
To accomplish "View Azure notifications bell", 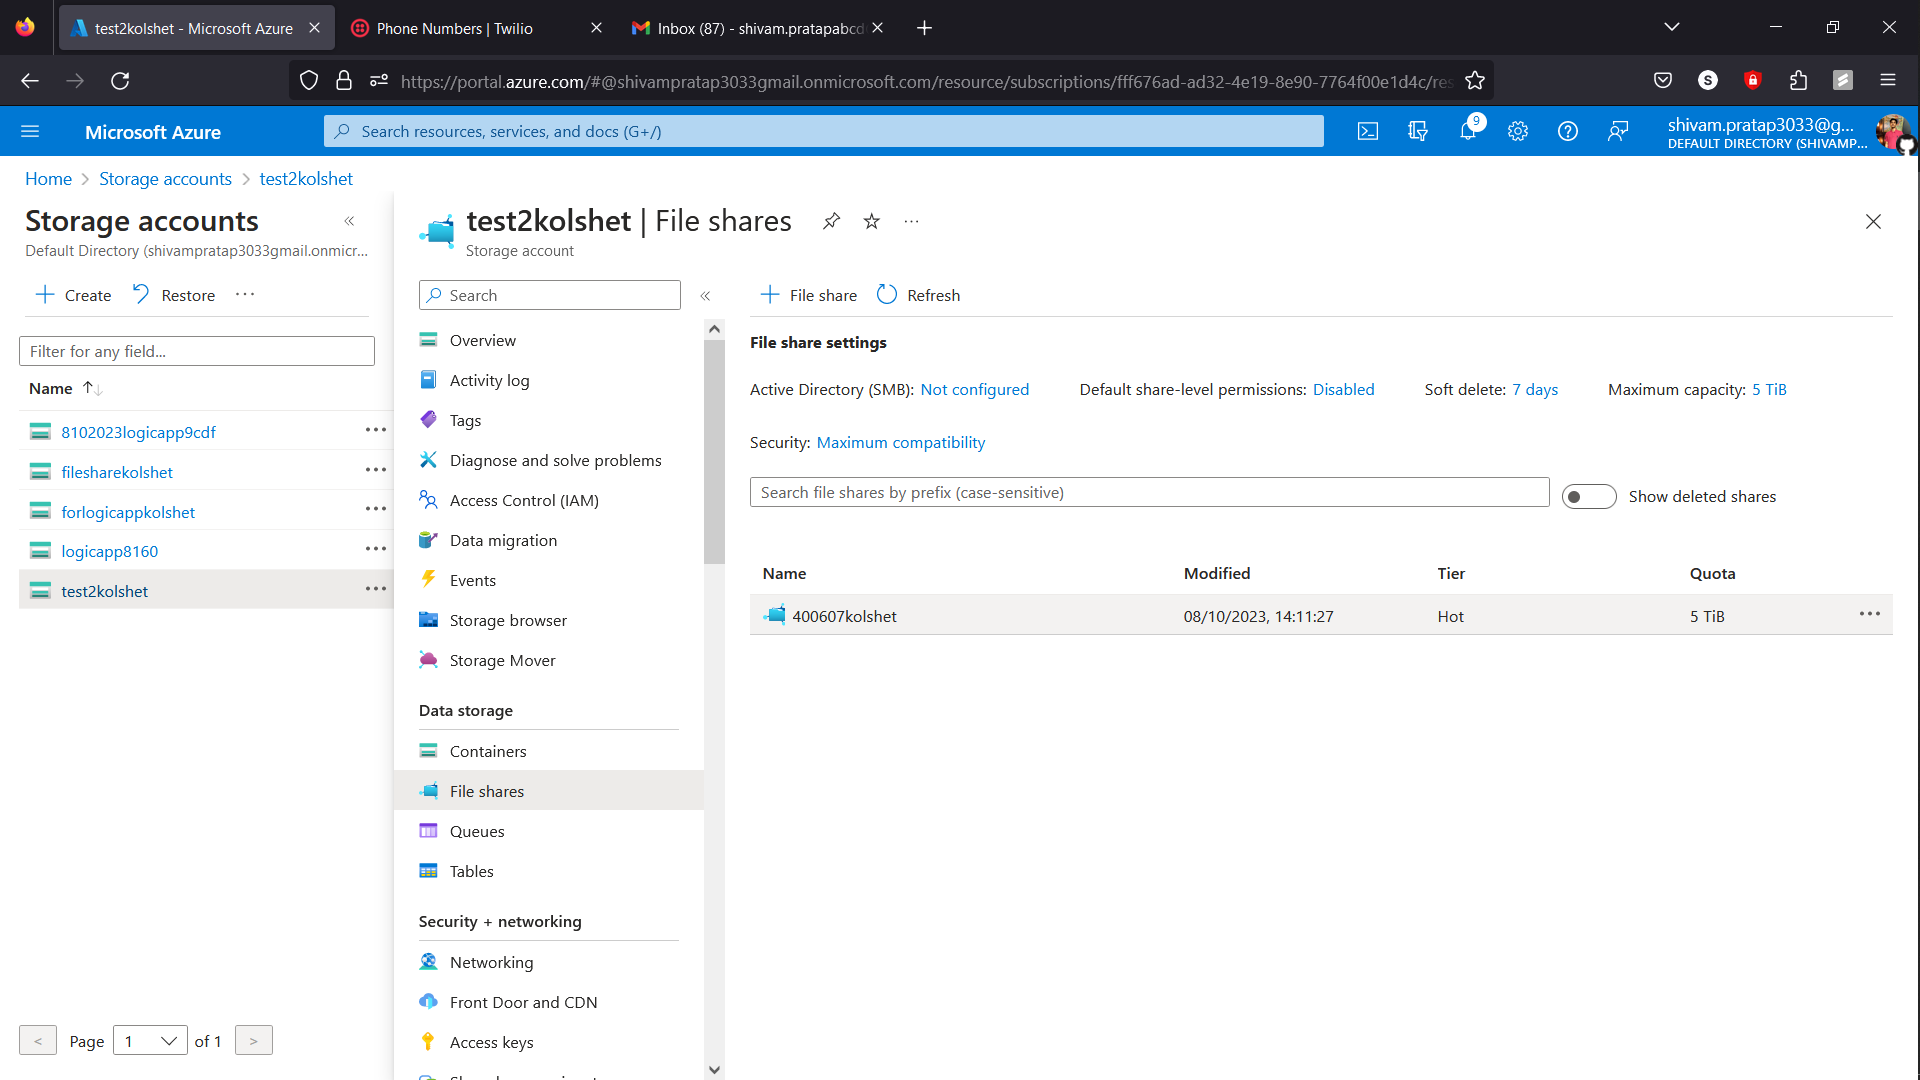I will (1468, 131).
